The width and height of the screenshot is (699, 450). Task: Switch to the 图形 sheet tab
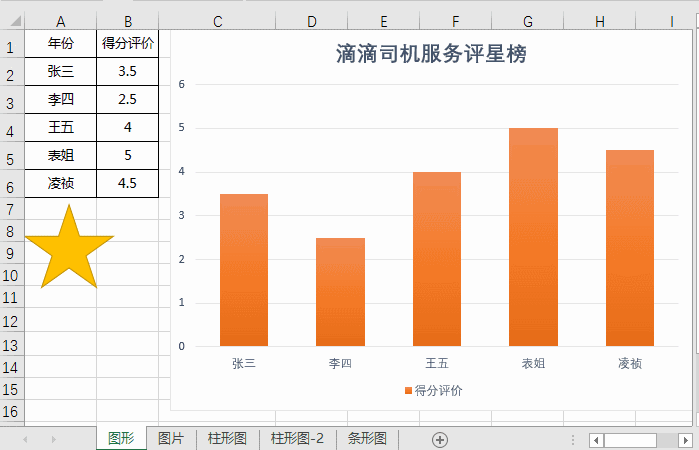pyautogui.click(x=121, y=438)
